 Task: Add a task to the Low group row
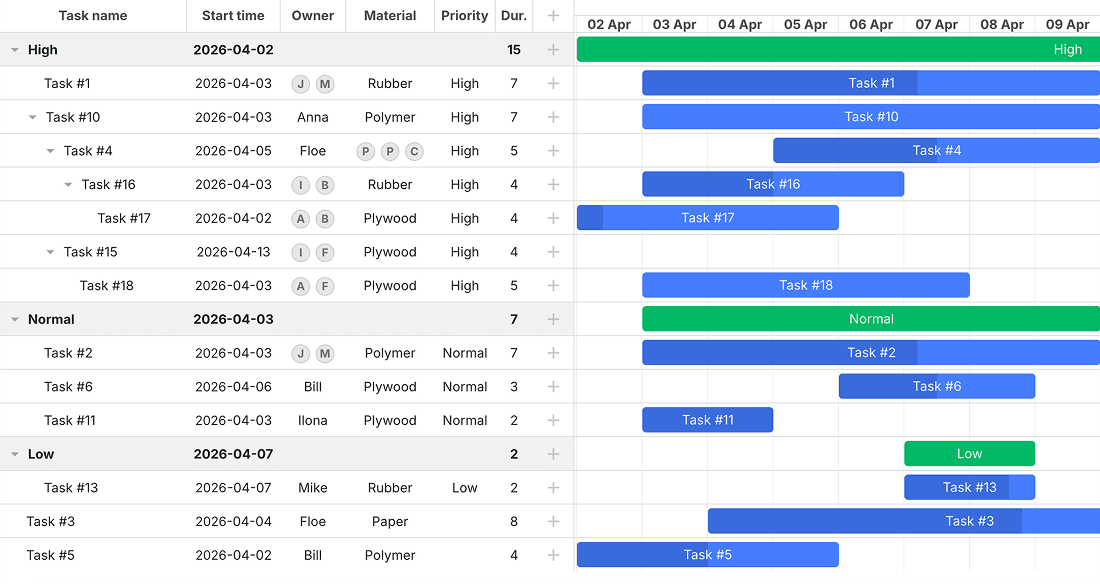(554, 454)
